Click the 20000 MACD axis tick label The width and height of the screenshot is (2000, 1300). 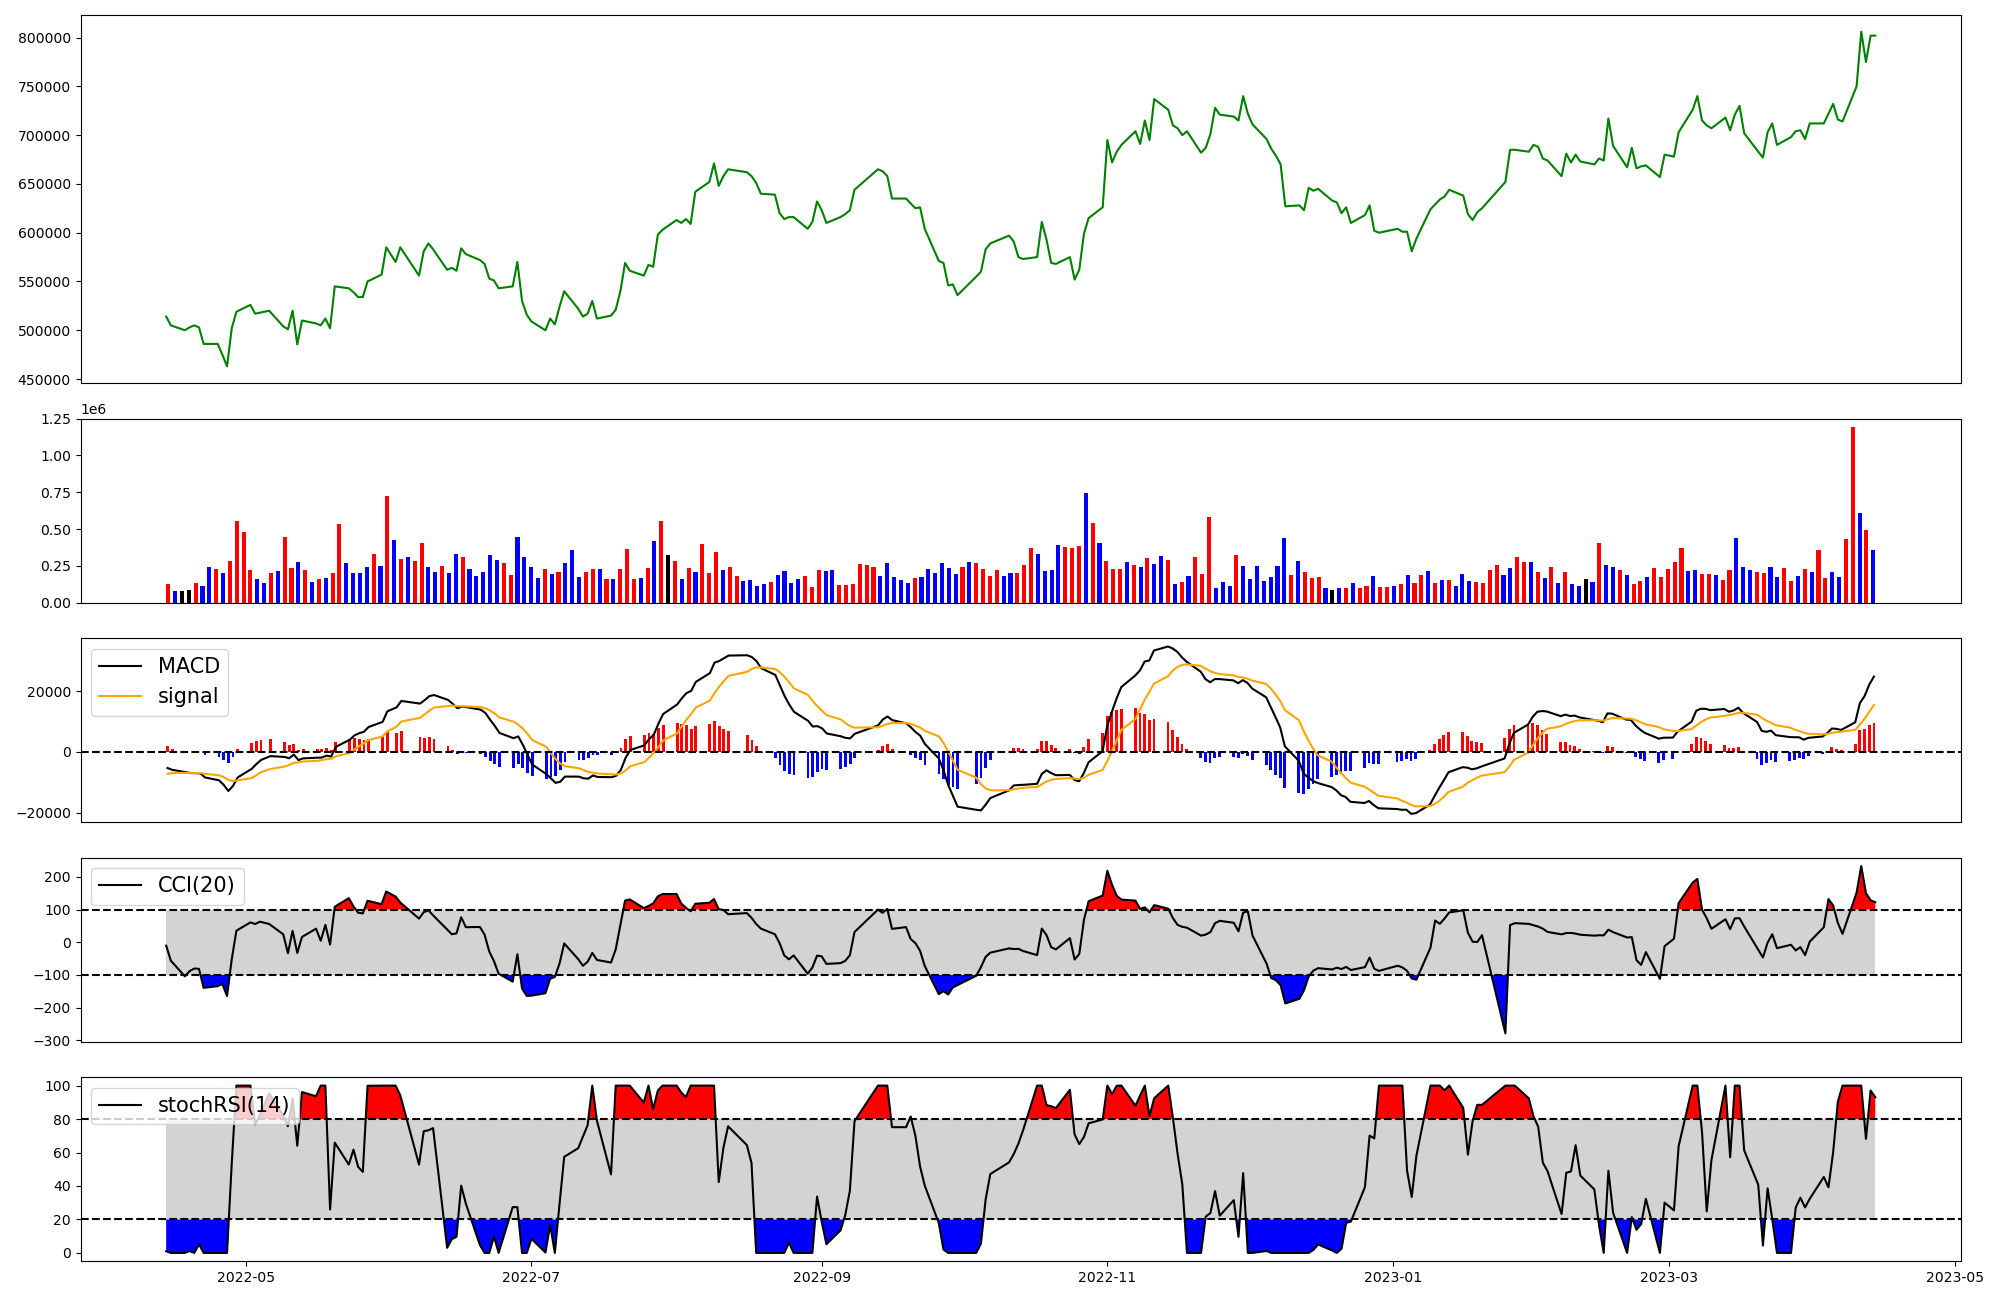click(49, 692)
